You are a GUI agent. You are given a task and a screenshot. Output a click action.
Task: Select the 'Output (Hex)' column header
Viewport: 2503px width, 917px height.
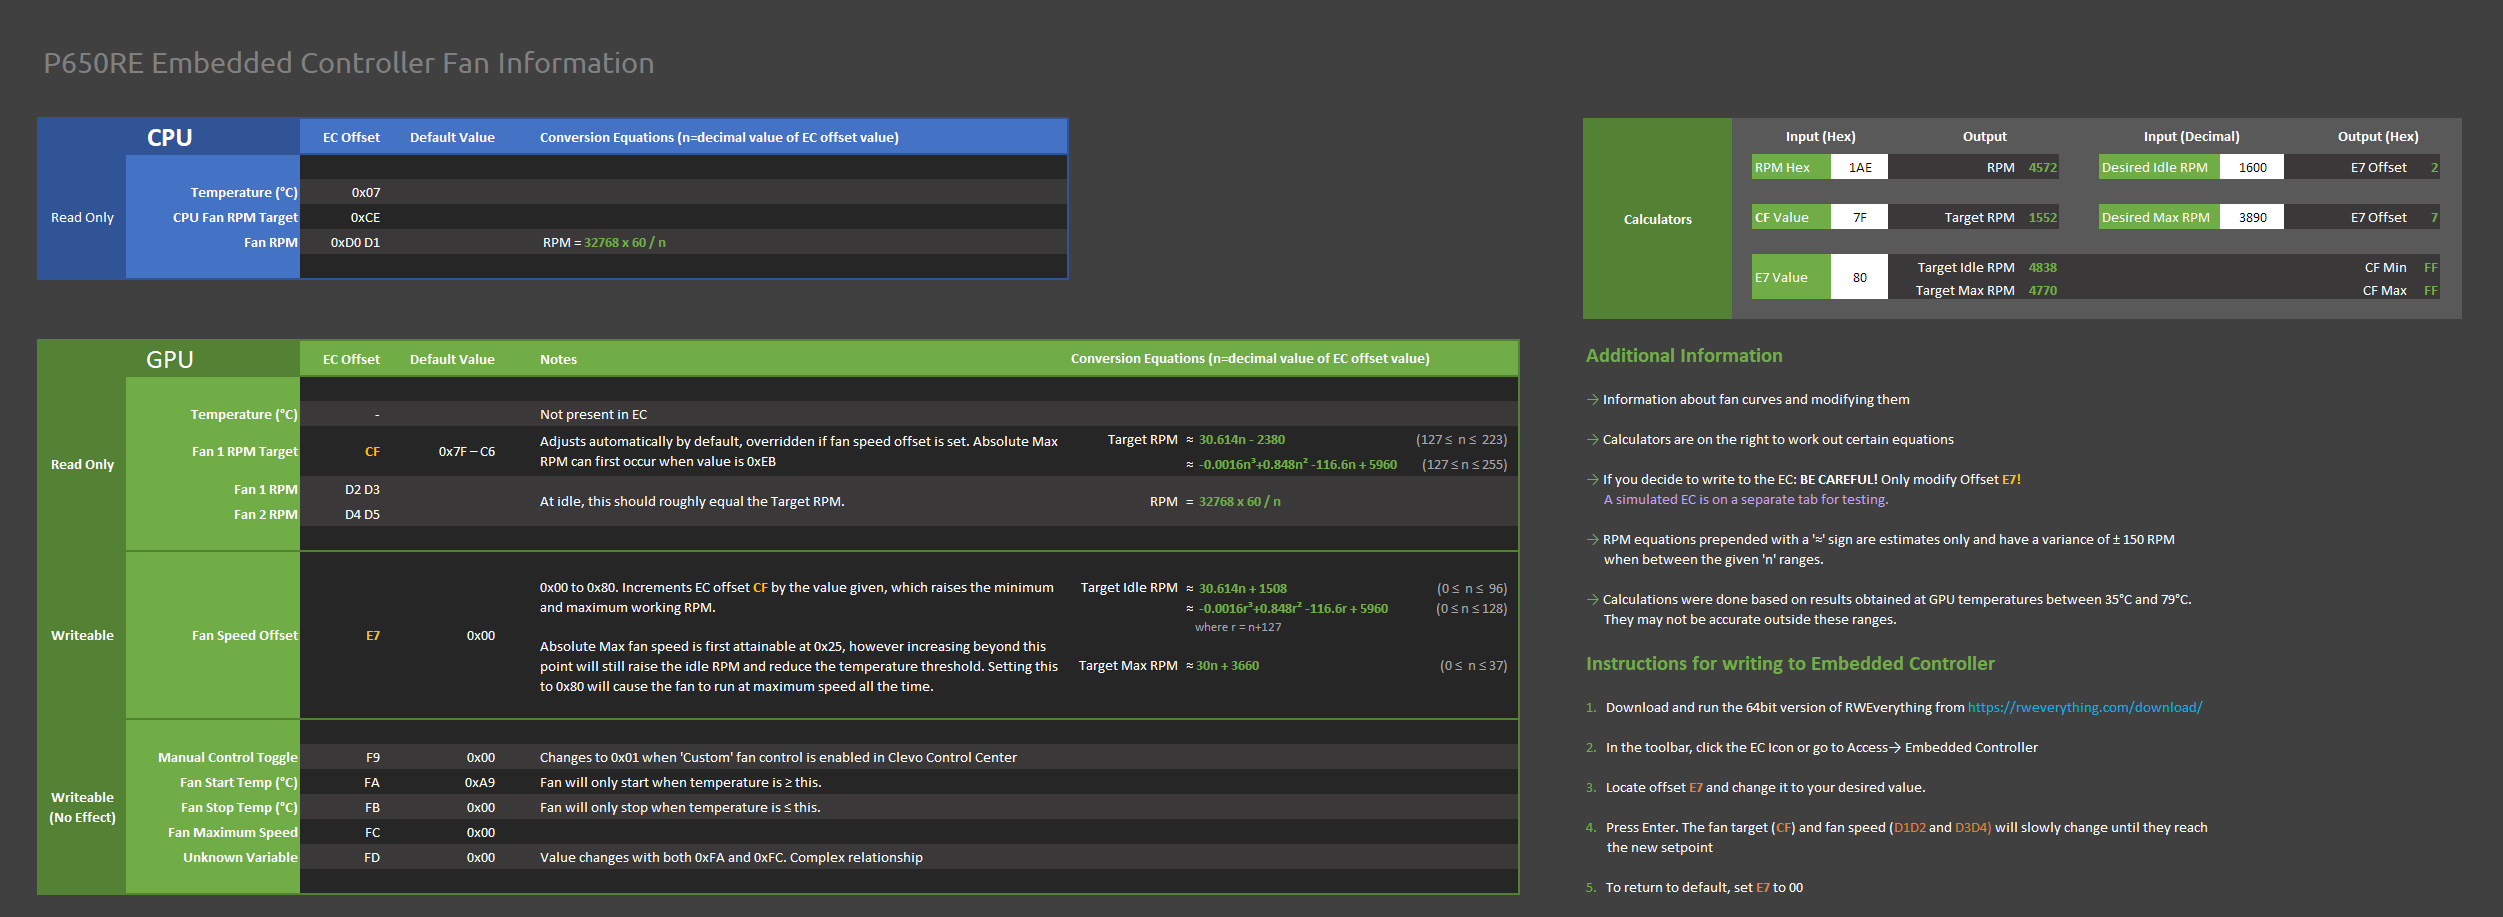click(x=2378, y=136)
